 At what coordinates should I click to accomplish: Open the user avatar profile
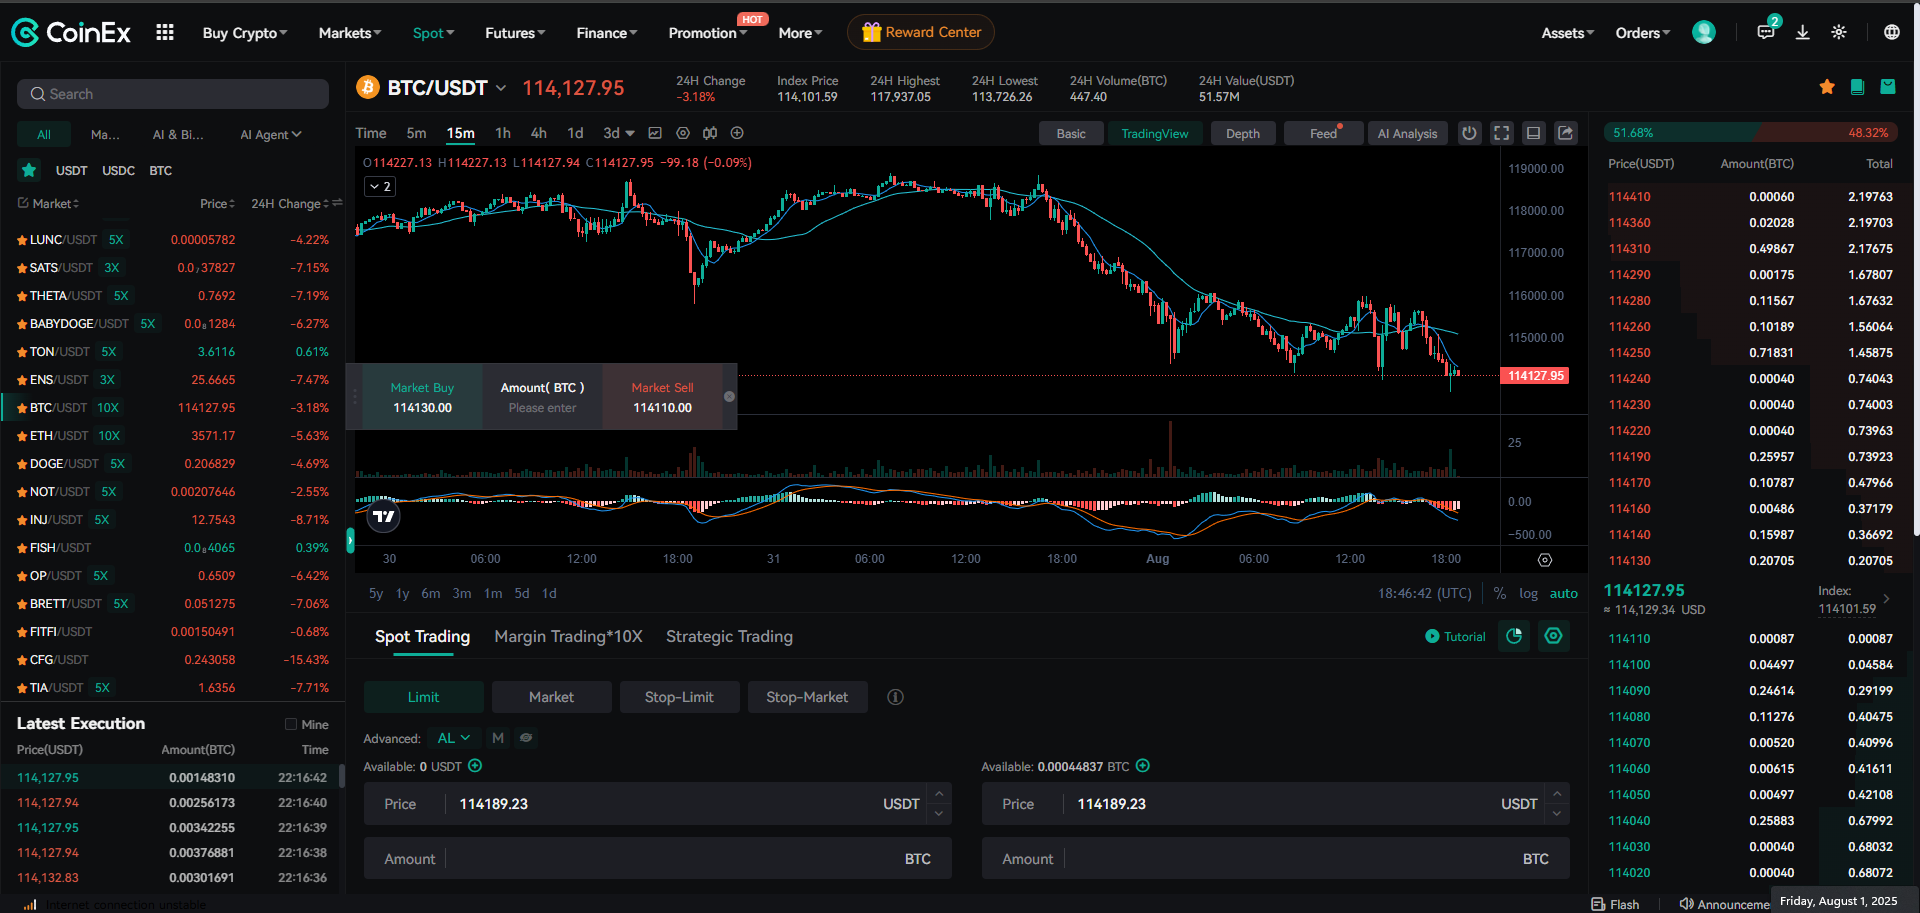[1704, 32]
